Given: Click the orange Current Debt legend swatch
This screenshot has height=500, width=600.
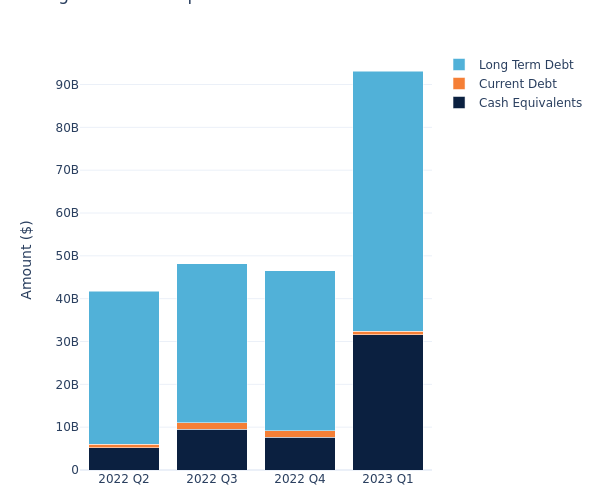Looking at the screenshot, I should tap(459, 84).
